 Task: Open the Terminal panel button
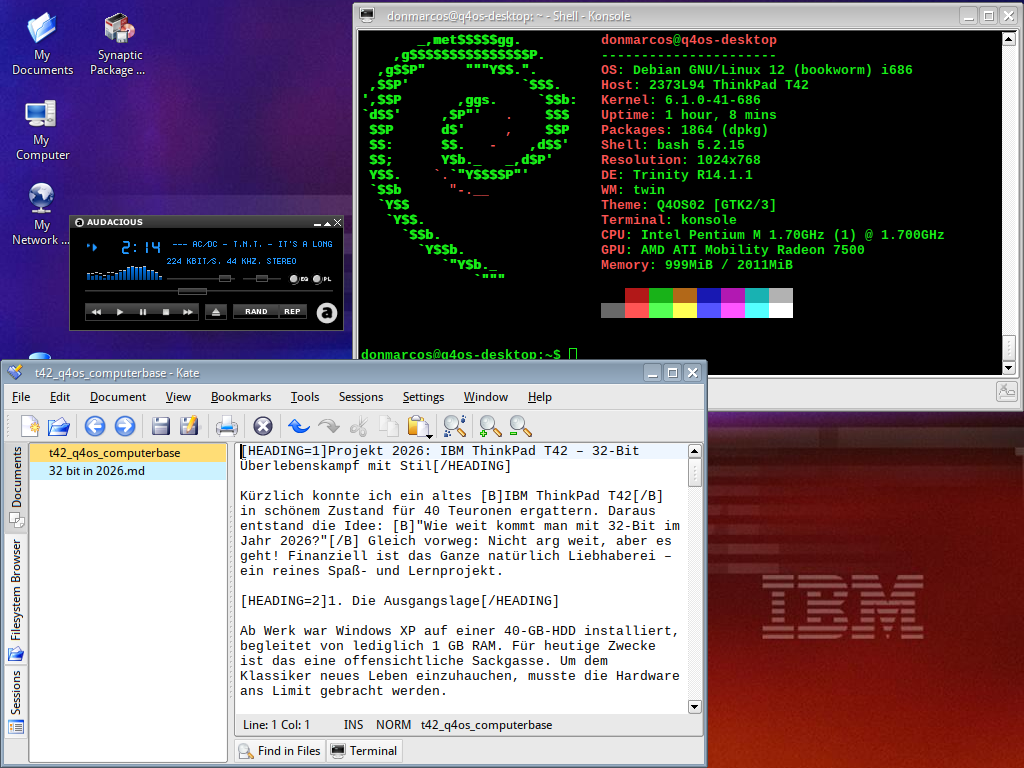click(364, 751)
